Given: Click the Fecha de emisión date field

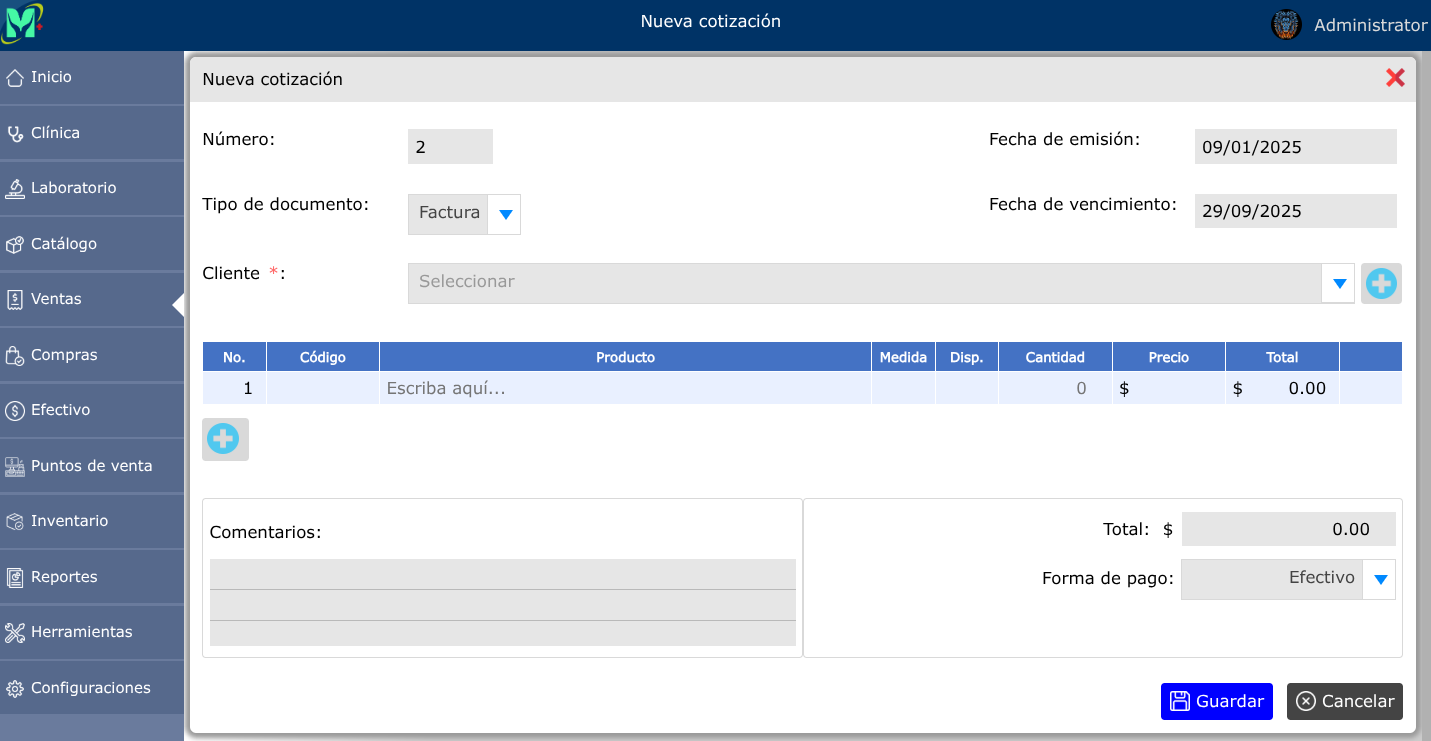Looking at the screenshot, I should point(1295,147).
